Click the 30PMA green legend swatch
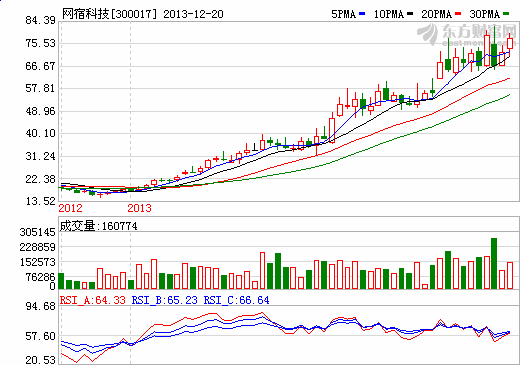This screenshot has height=365, width=520. point(506,14)
